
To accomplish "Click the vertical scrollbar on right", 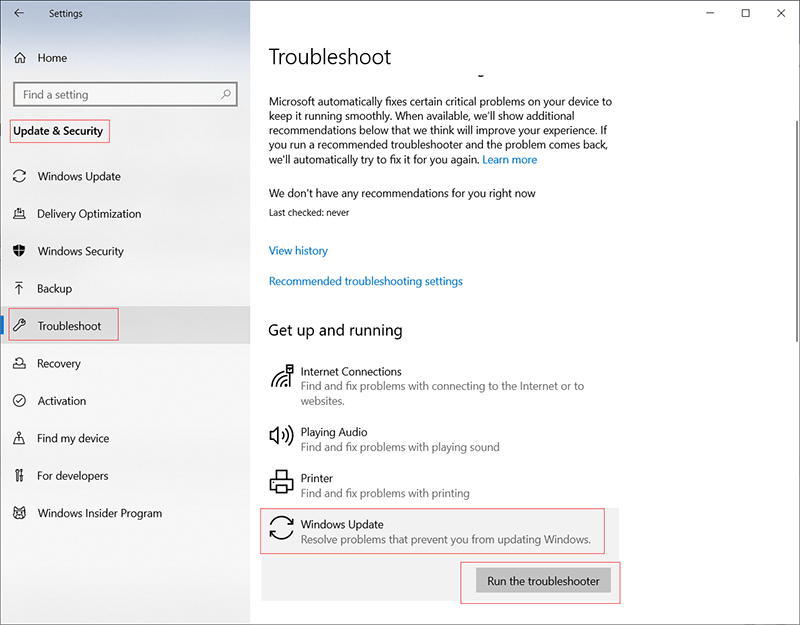I will coord(797,231).
